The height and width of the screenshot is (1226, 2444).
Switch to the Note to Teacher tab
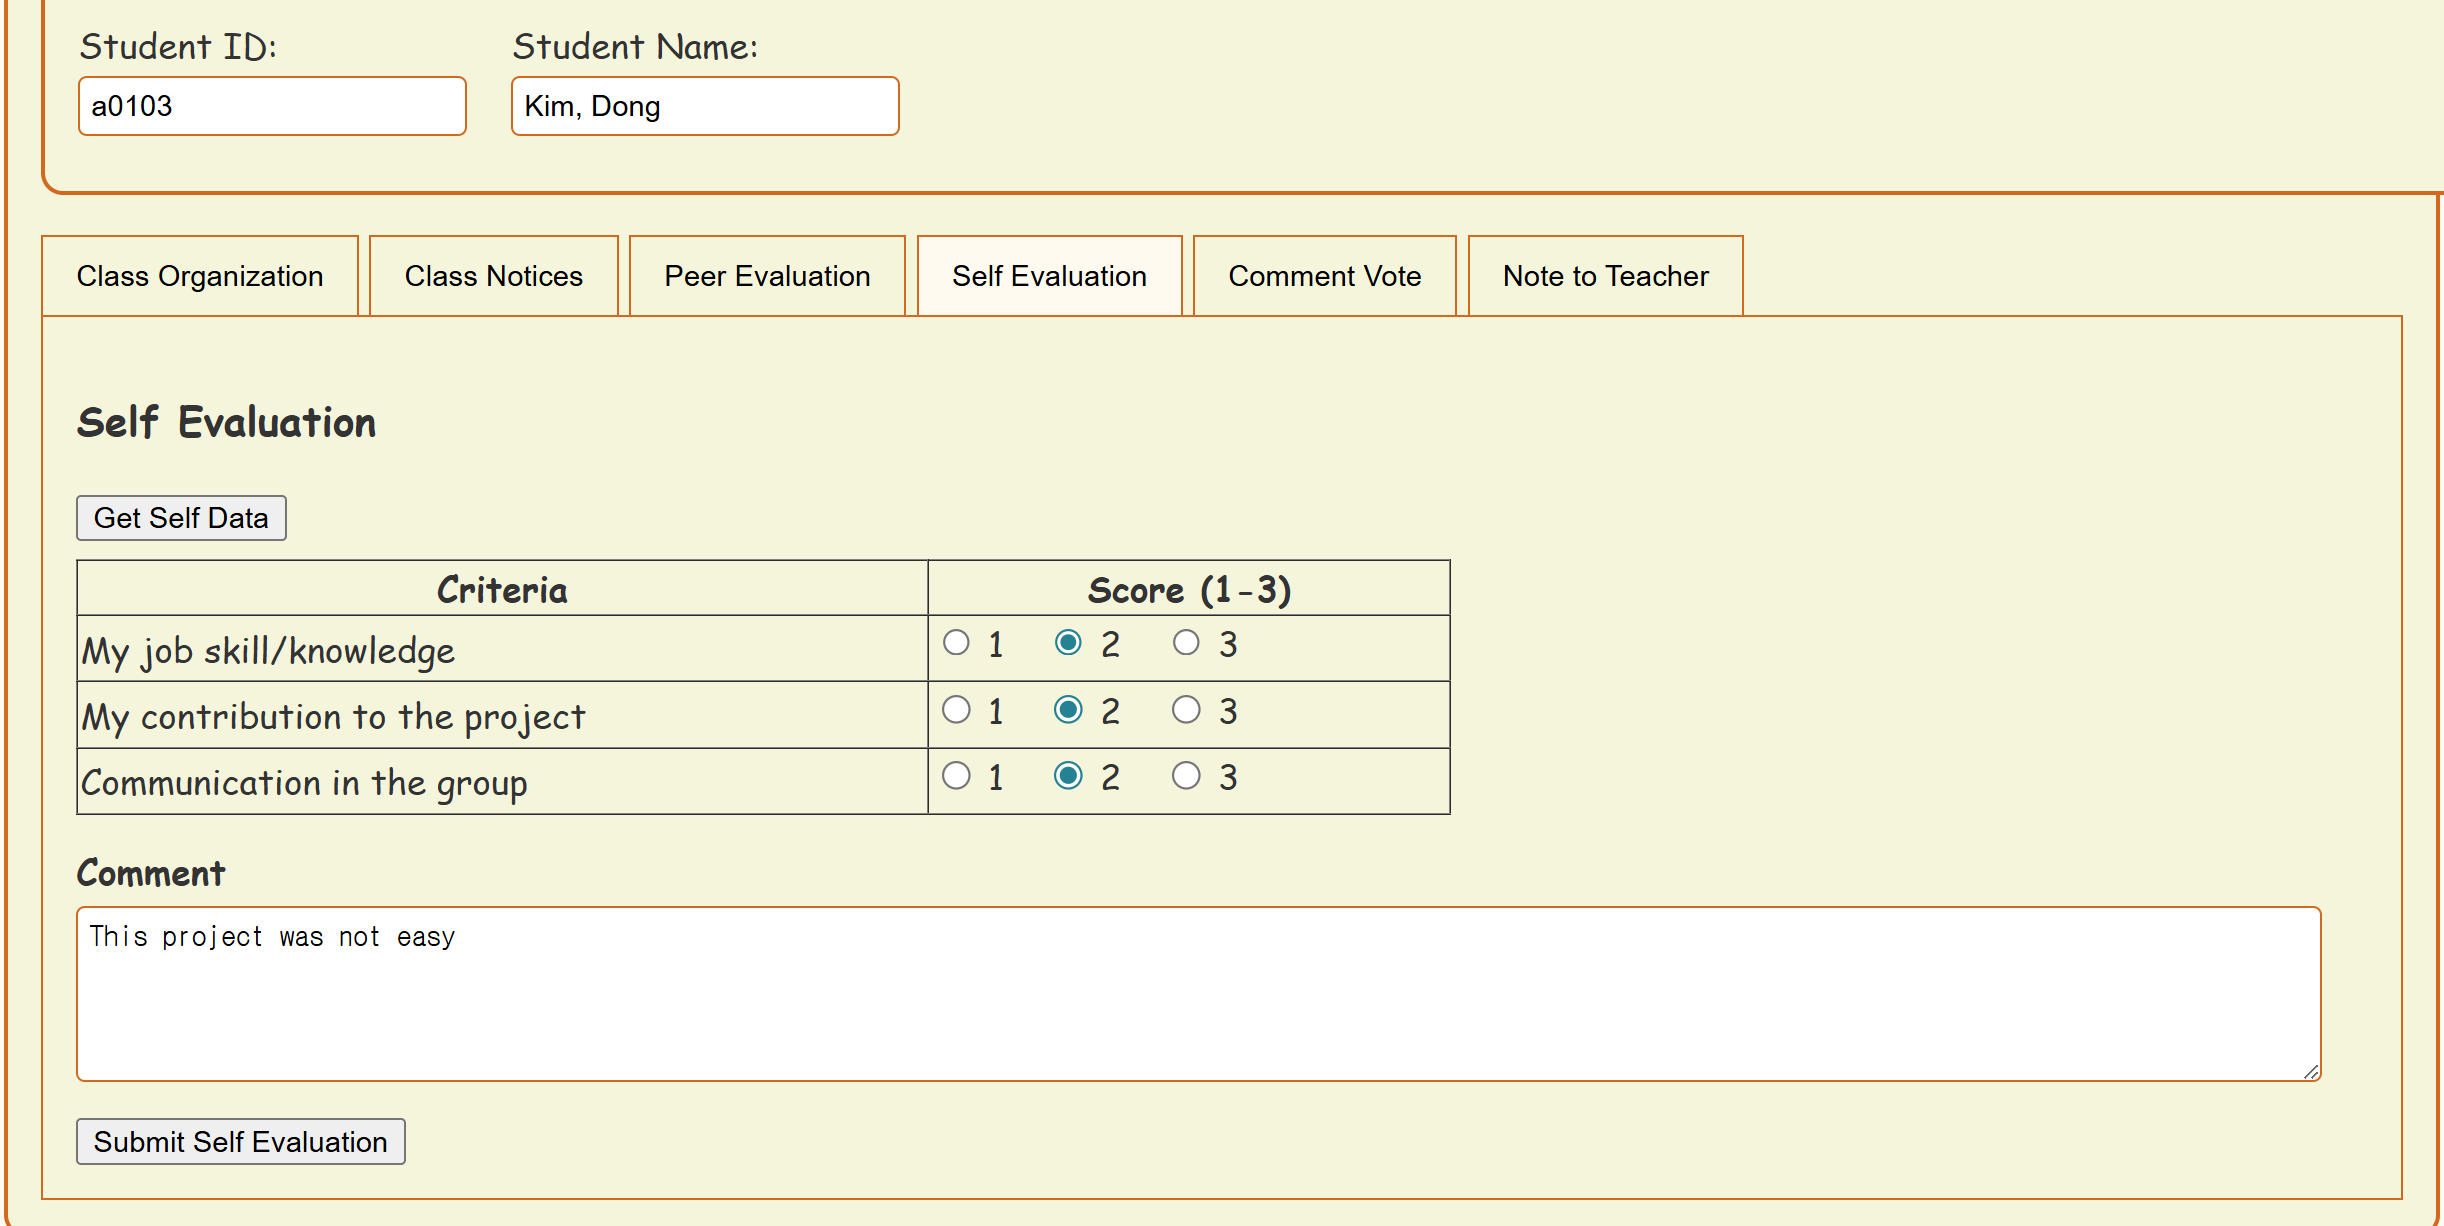(x=1605, y=276)
